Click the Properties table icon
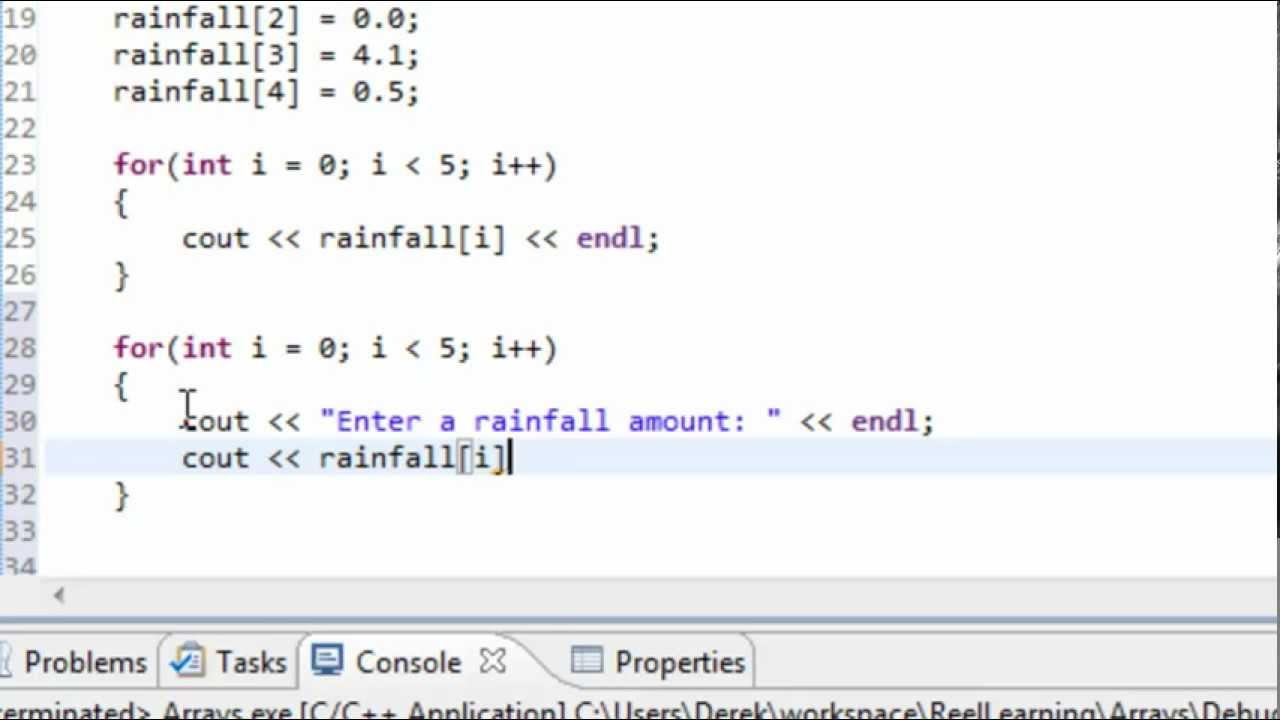 click(x=587, y=661)
